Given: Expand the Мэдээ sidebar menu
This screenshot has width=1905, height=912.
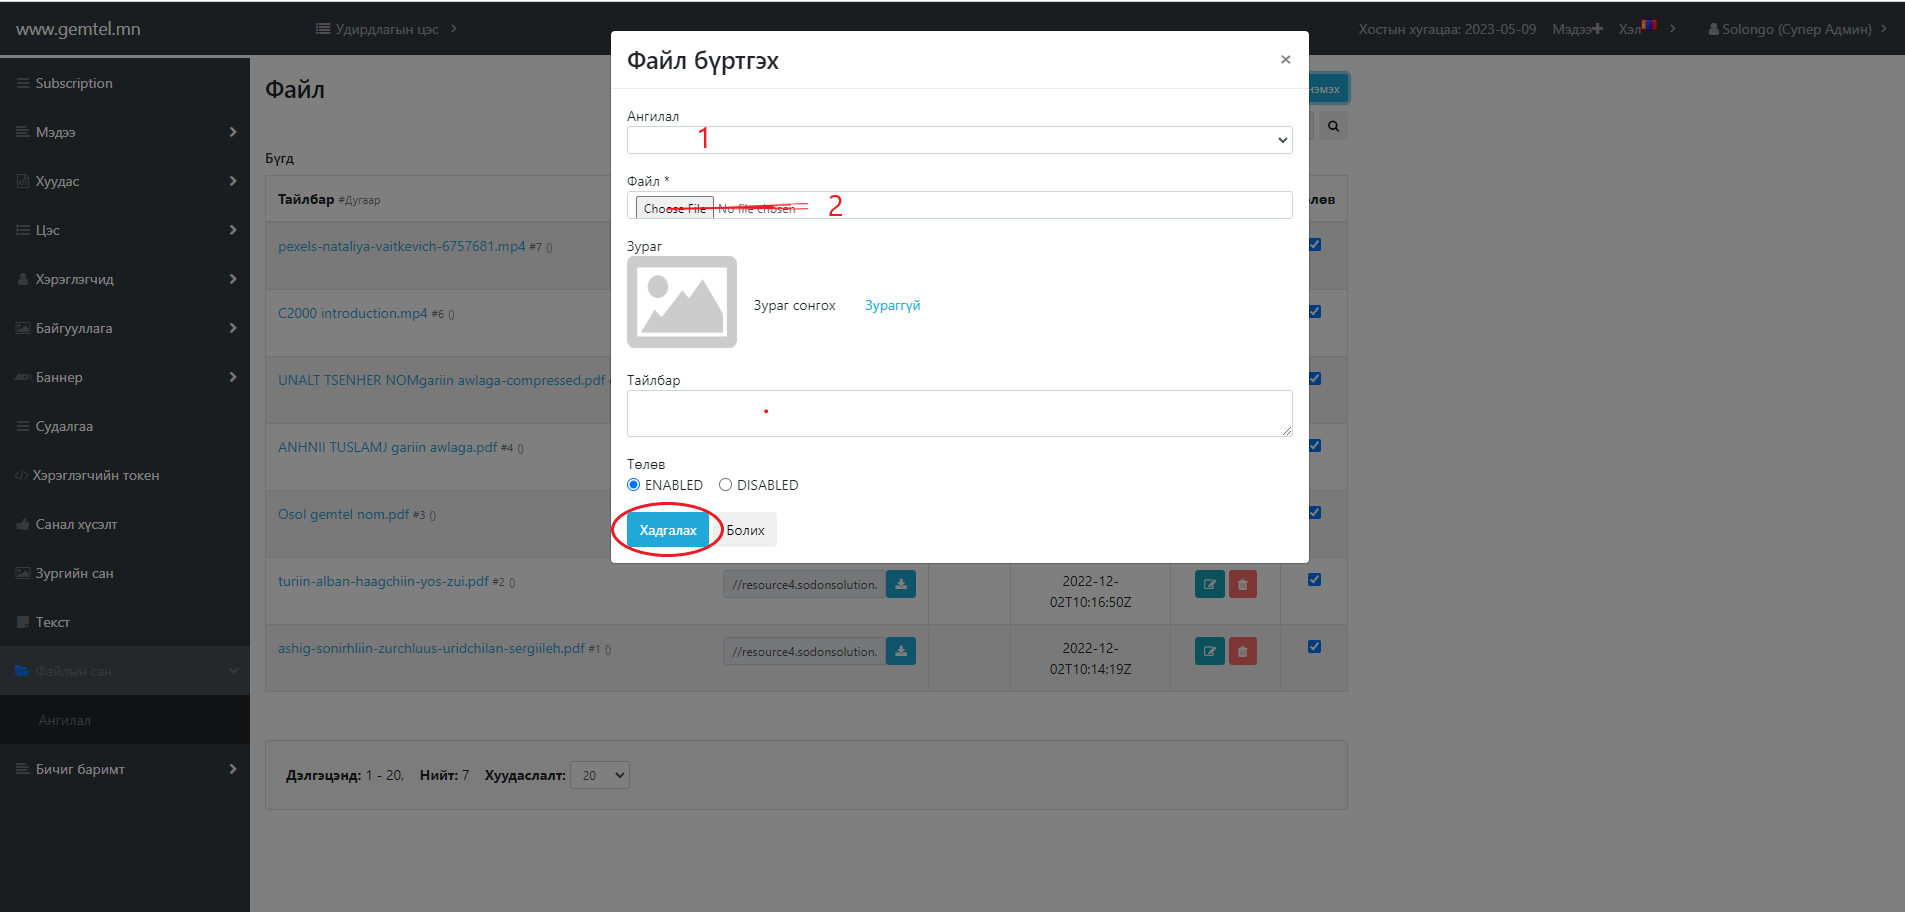Looking at the screenshot, I should coord(125,132).
